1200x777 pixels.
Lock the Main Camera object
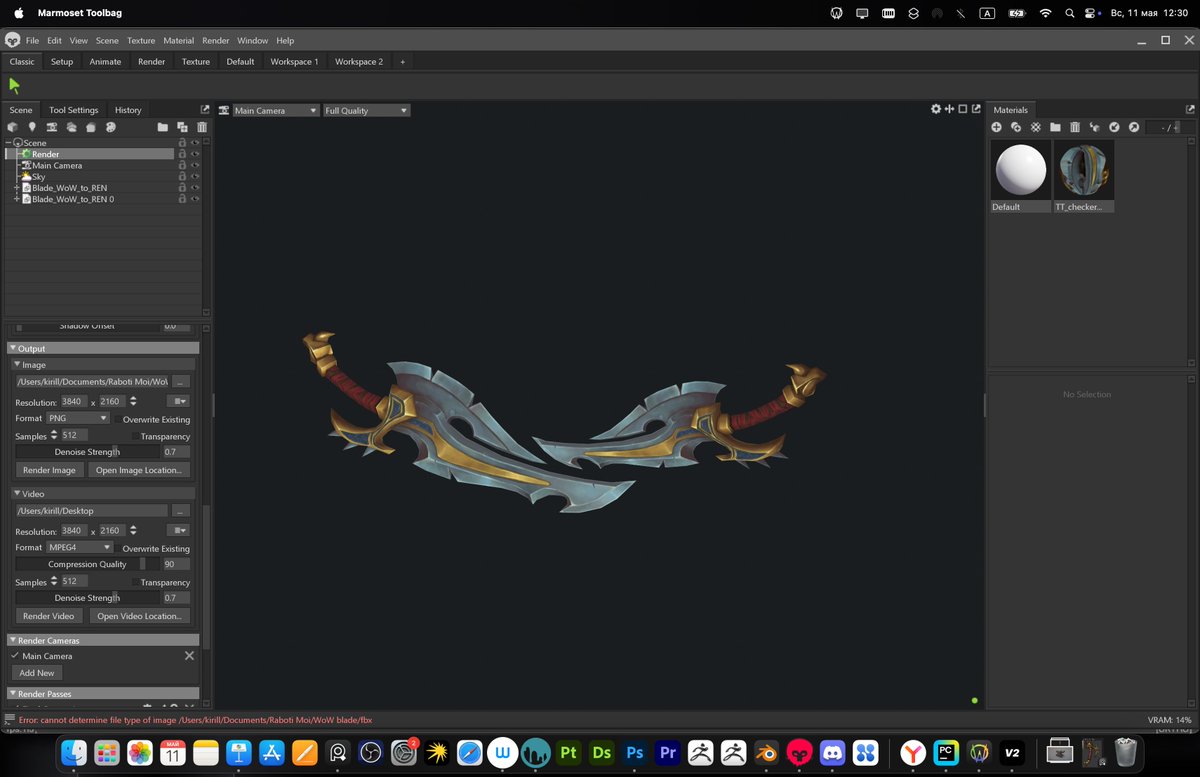pos(182,165)
